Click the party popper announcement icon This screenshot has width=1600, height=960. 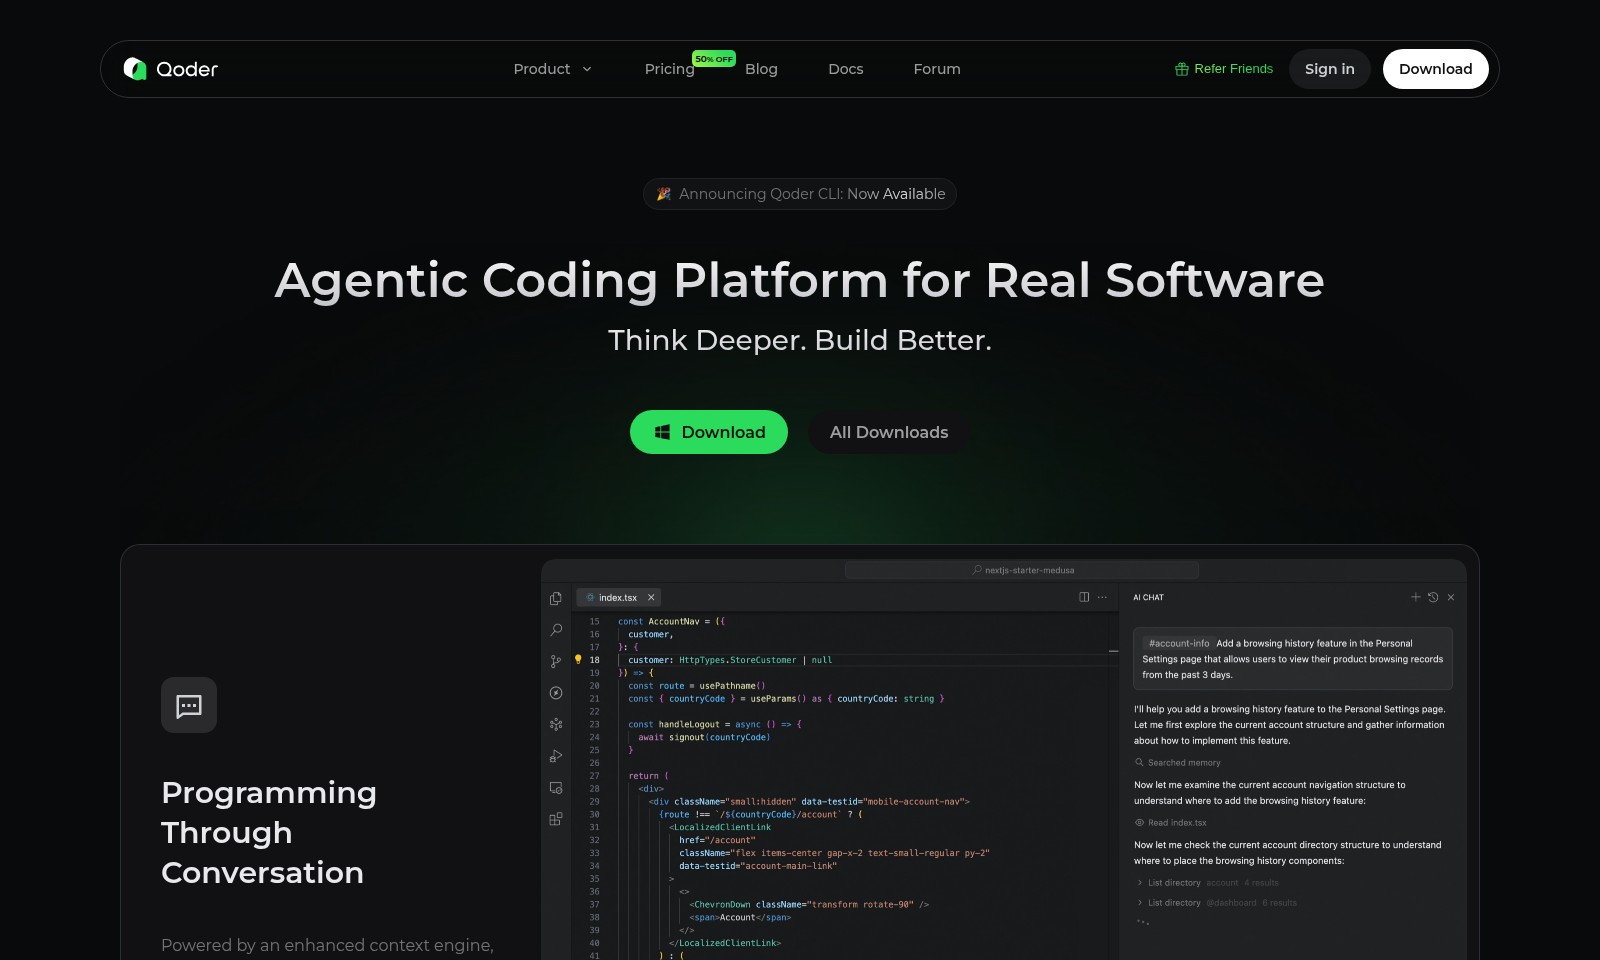pyautogui.click(x=664, y=194)
